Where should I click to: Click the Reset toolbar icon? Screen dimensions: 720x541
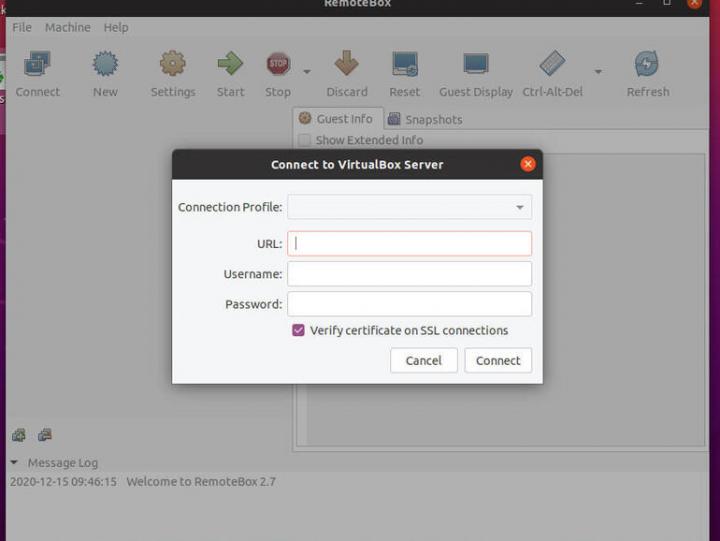pos(404,66)
